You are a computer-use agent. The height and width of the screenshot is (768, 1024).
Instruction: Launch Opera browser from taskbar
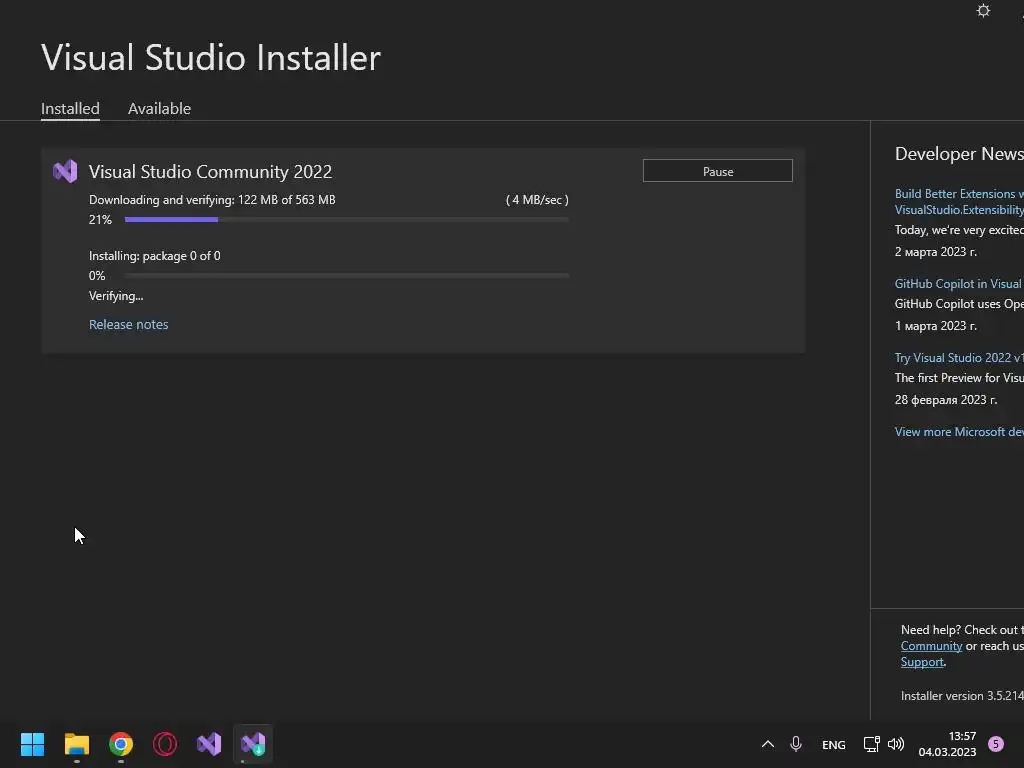pos(165,744)
